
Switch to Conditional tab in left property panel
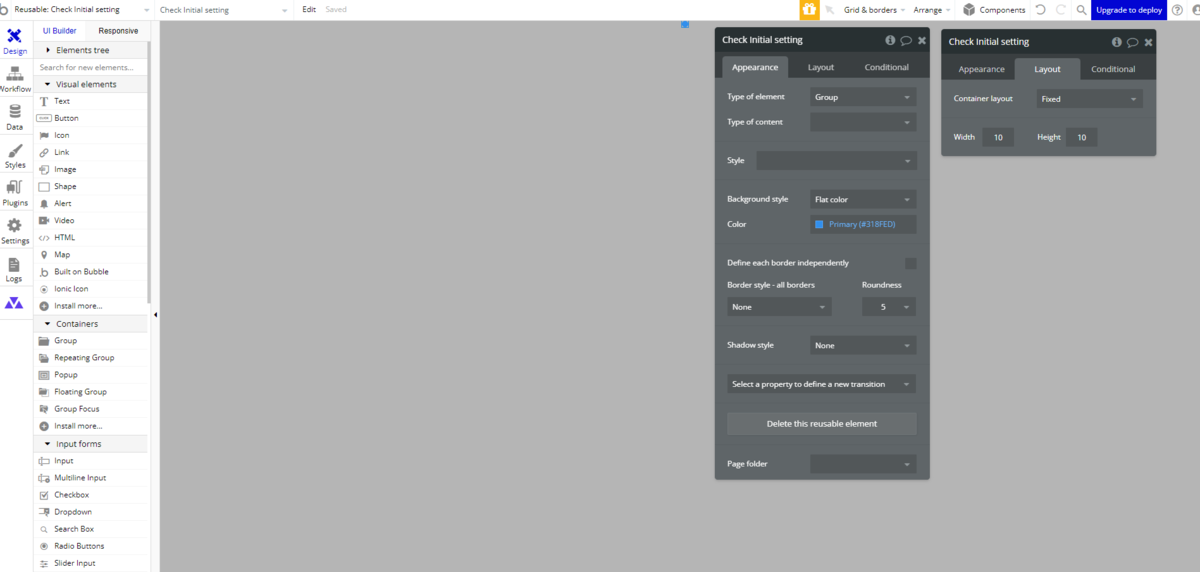887,67
